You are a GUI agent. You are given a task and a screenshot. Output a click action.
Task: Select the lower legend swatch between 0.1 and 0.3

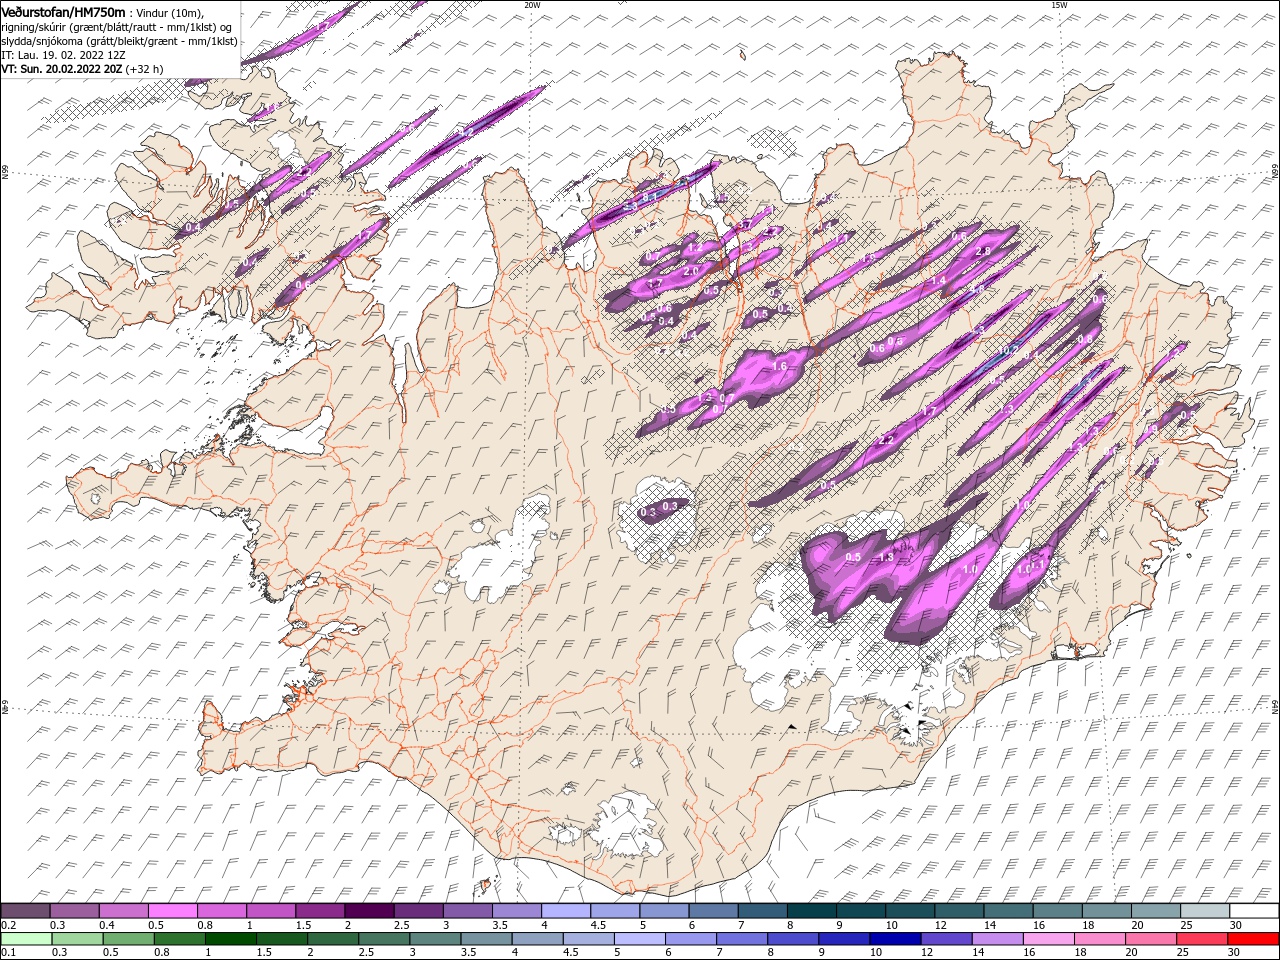click(x=25, y=938)
